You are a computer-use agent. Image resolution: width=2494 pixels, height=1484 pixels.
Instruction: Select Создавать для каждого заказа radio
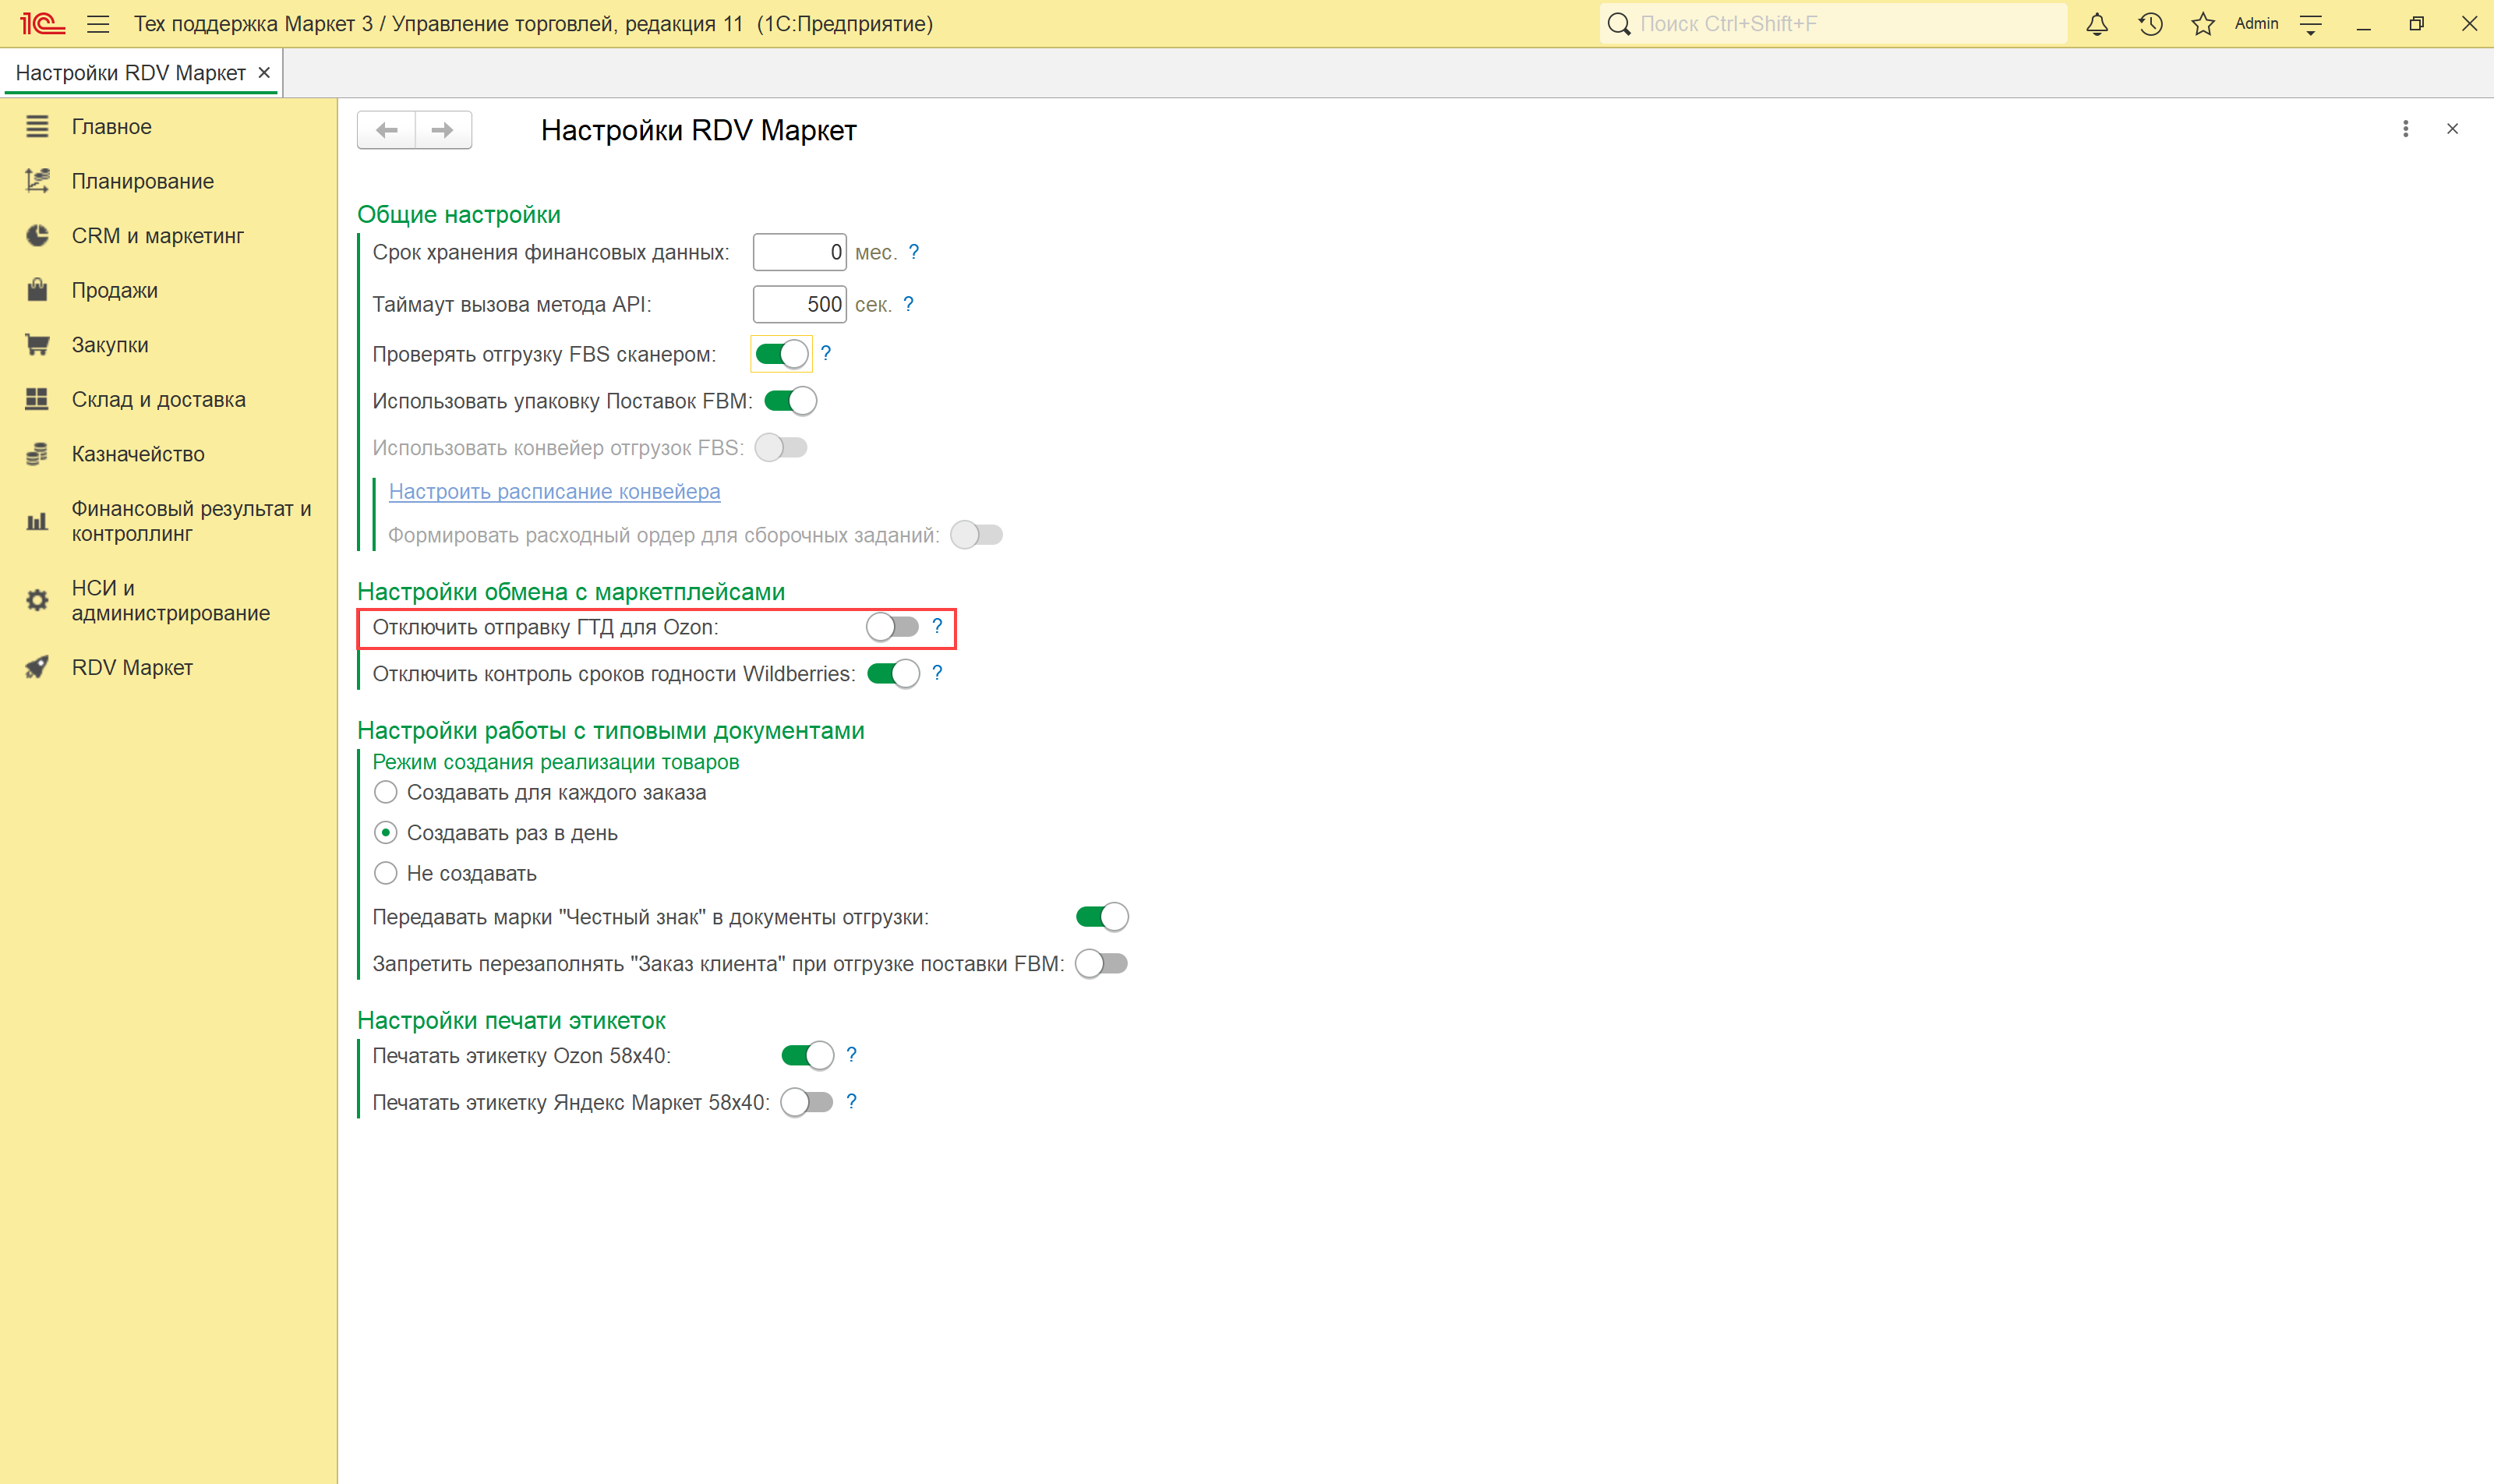click(x=386, y=792)
